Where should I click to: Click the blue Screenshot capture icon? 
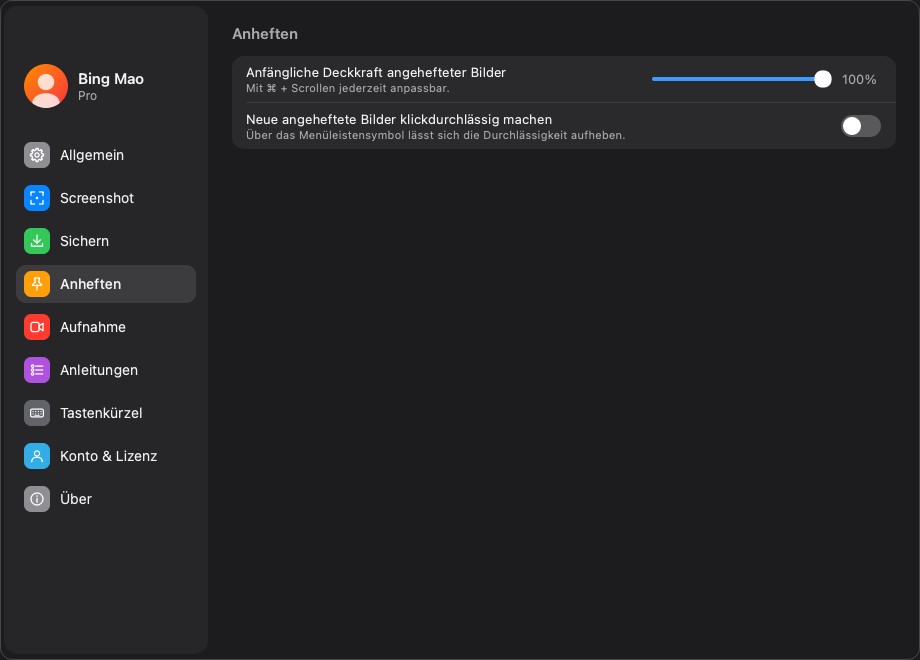coord(37,198)
